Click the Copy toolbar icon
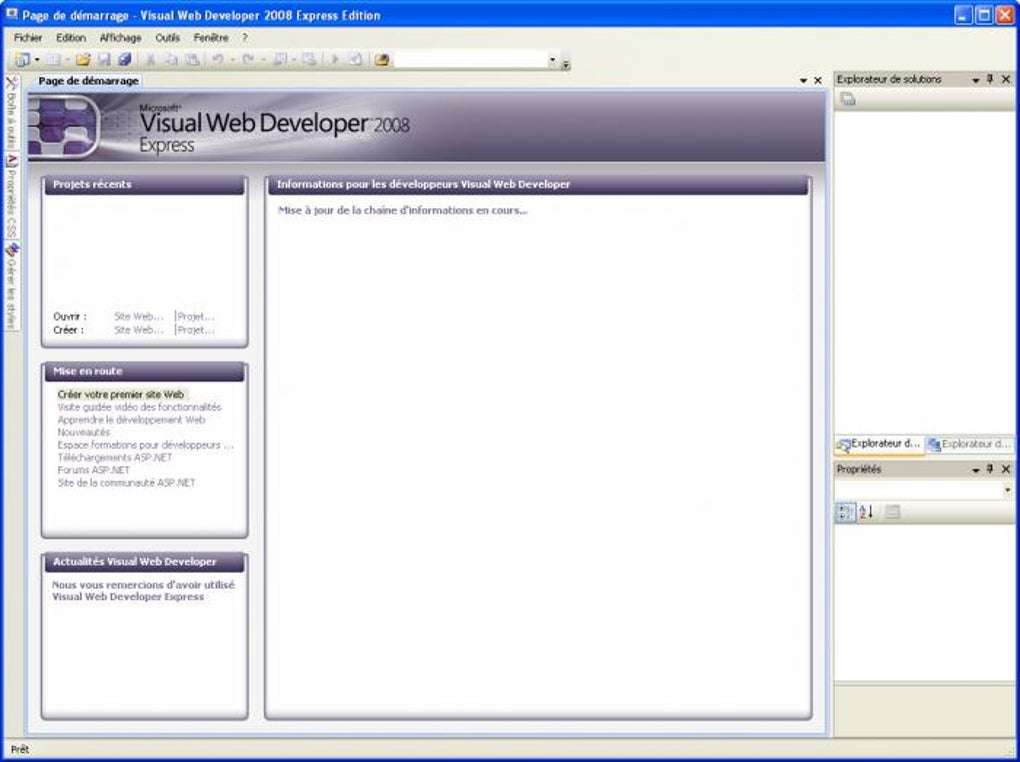The width and height of the screenshot is (1020, 762). 171,60
